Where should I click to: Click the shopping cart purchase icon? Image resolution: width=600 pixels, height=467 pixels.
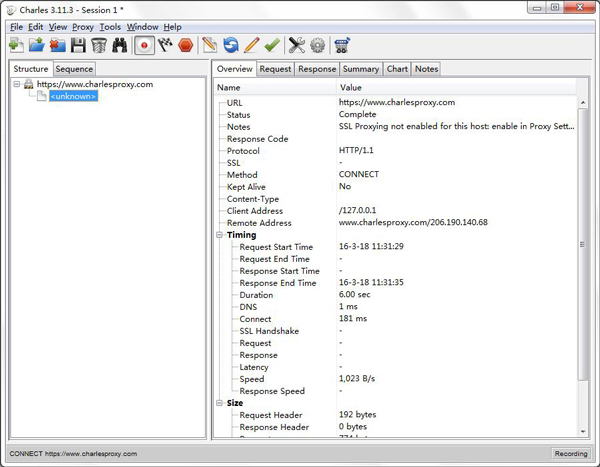[x=342, y=45]
